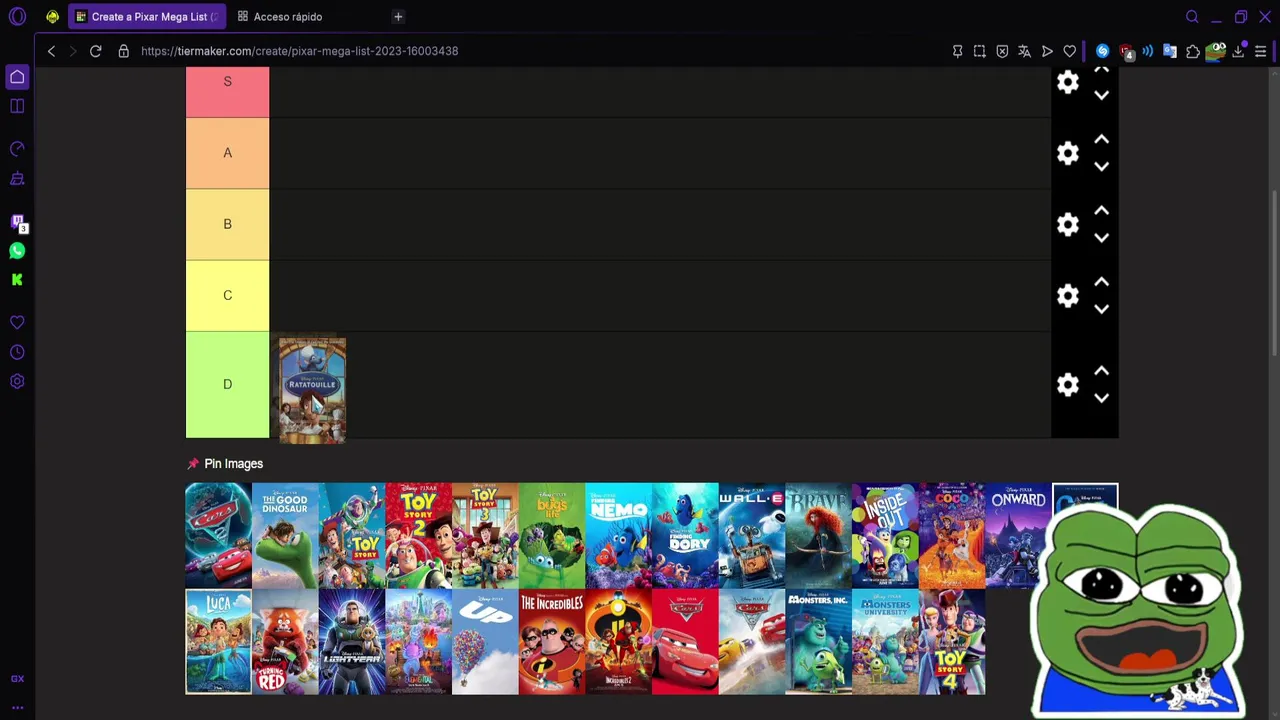The width and height of the screenshot is (1280, 720).
Task: Open GX Cleaner broom icon
Action: [17, 179]
